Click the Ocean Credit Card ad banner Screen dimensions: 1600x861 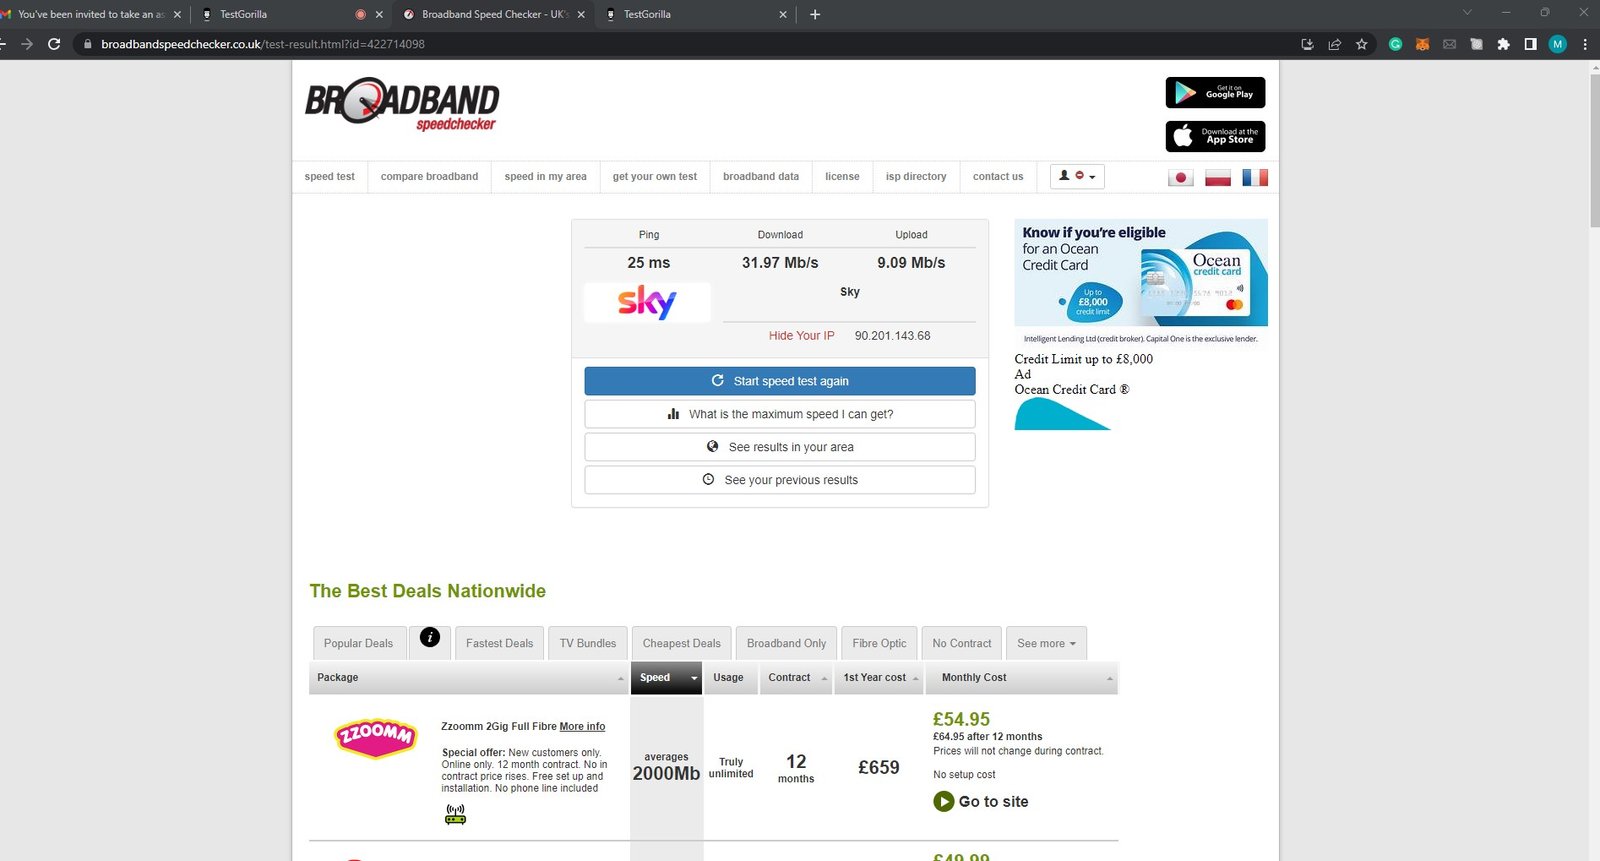click(x=1141, y=273)
